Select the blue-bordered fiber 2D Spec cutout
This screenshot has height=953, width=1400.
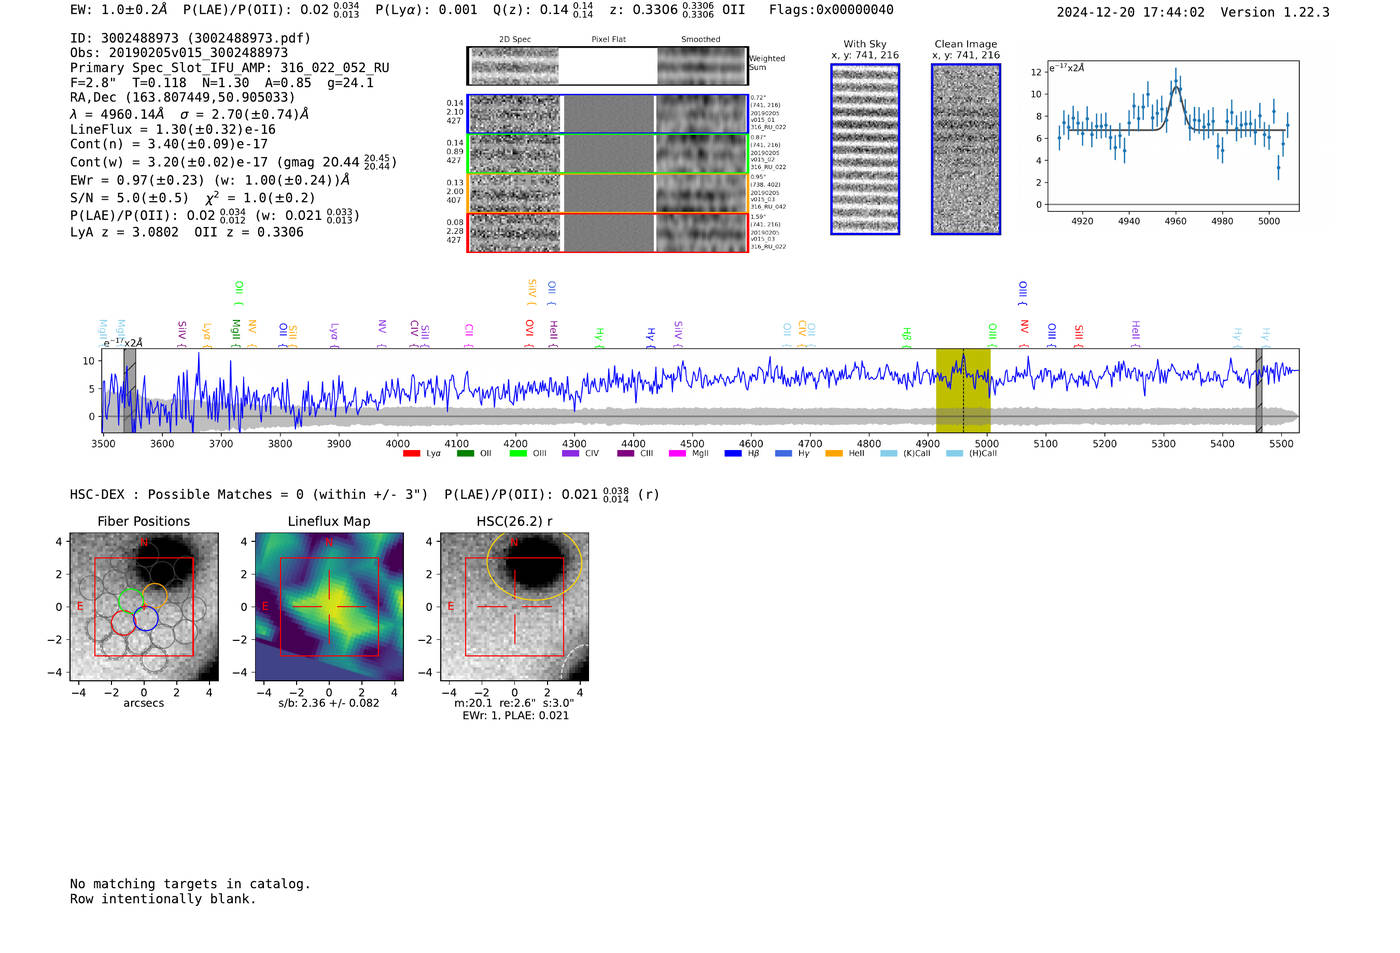click(515, 114)
